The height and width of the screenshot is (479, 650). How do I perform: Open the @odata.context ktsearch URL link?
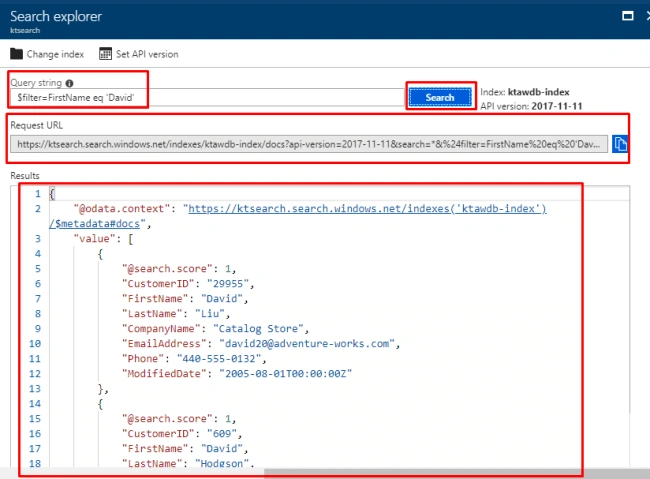367,209
